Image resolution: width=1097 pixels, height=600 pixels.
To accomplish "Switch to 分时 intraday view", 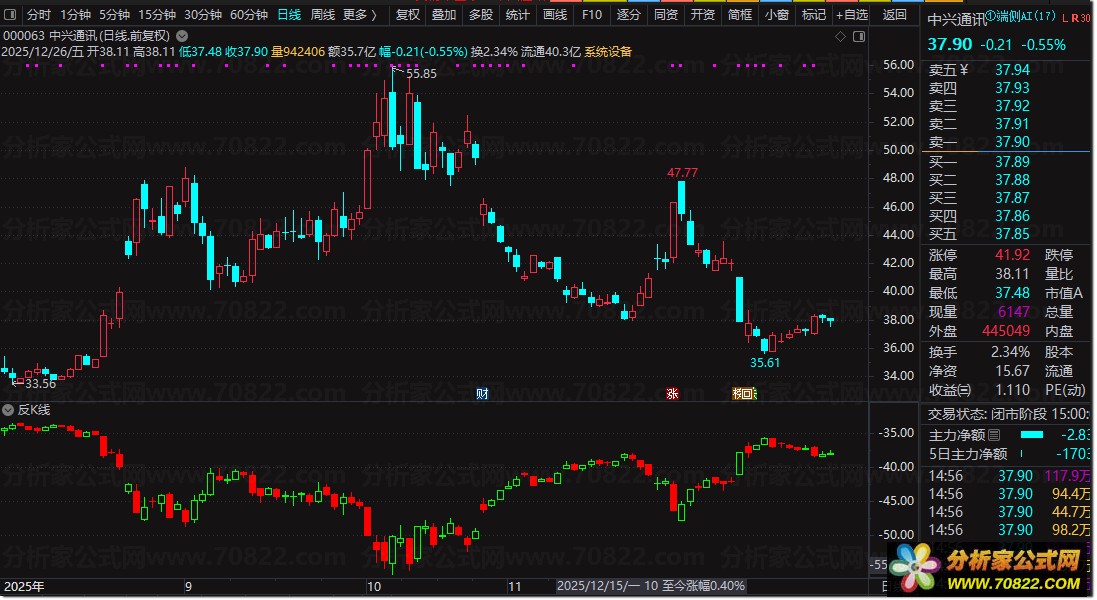I will click(x=38, y=15).
